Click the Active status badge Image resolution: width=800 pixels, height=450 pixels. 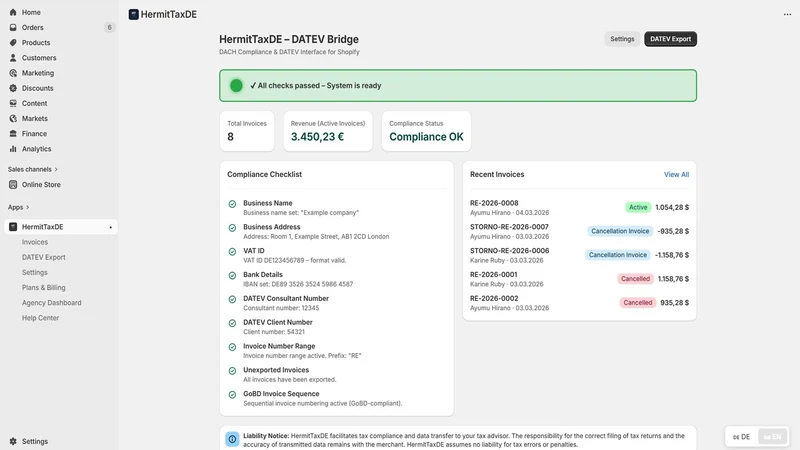coord(638,207)
